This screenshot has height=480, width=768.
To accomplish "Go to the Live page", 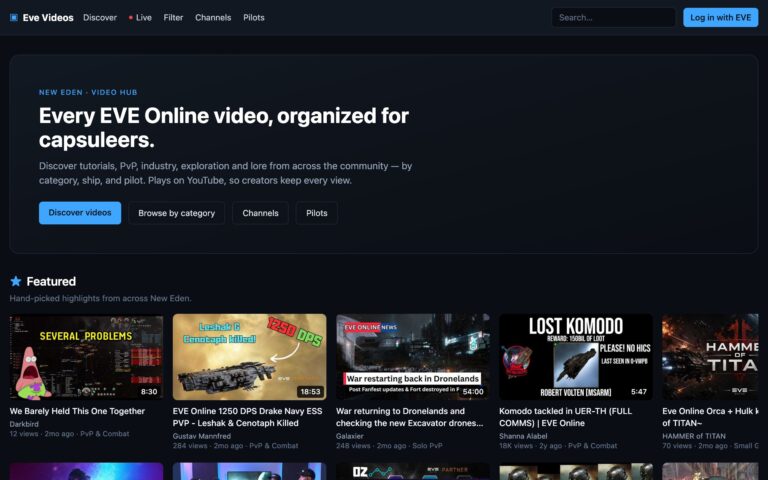I will [140, 18].
